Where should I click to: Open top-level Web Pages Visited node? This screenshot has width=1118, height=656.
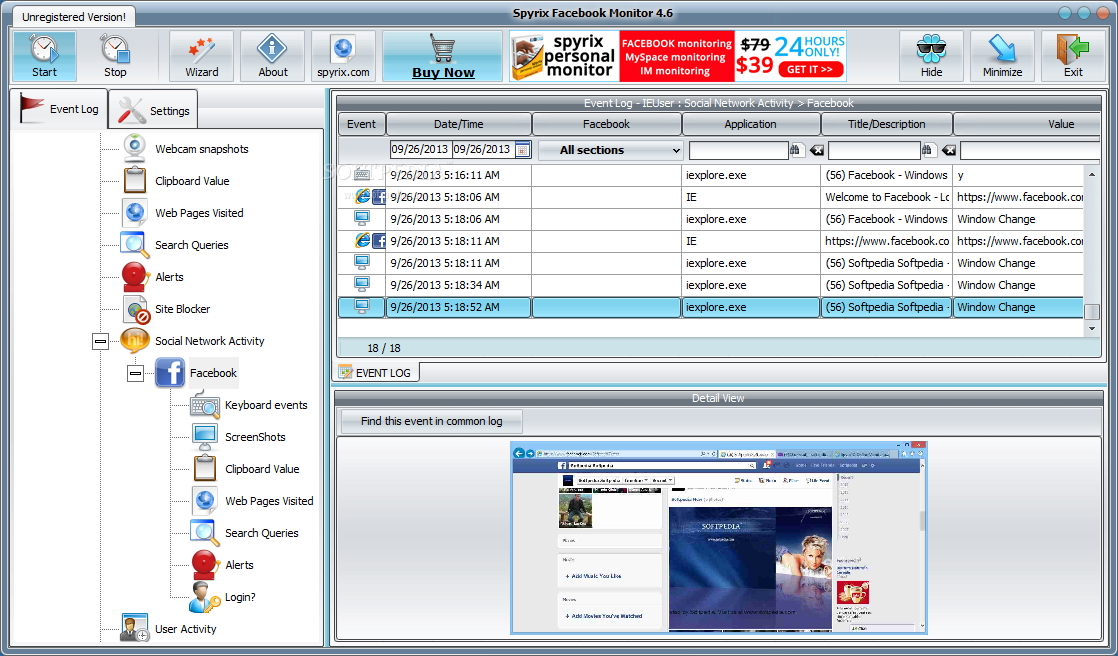(199, 212)
